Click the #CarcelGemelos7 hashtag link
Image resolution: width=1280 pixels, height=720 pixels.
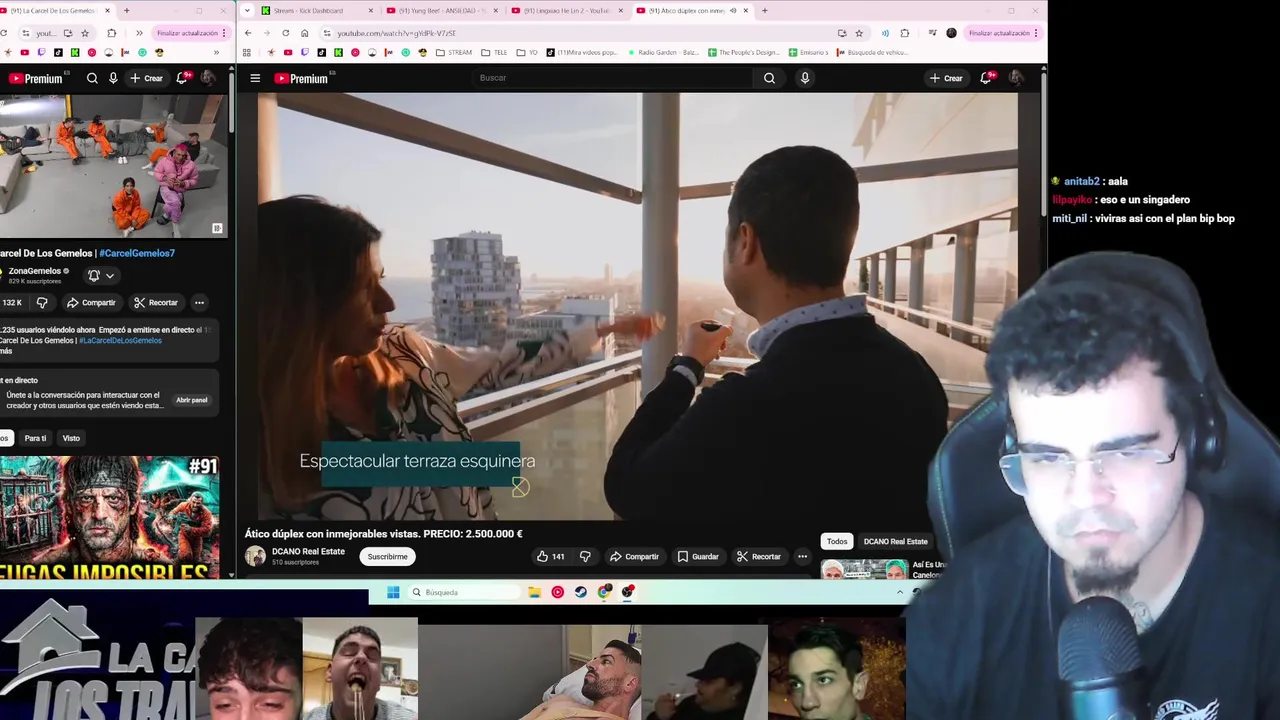pyautogui.click(x=137, y=253)
